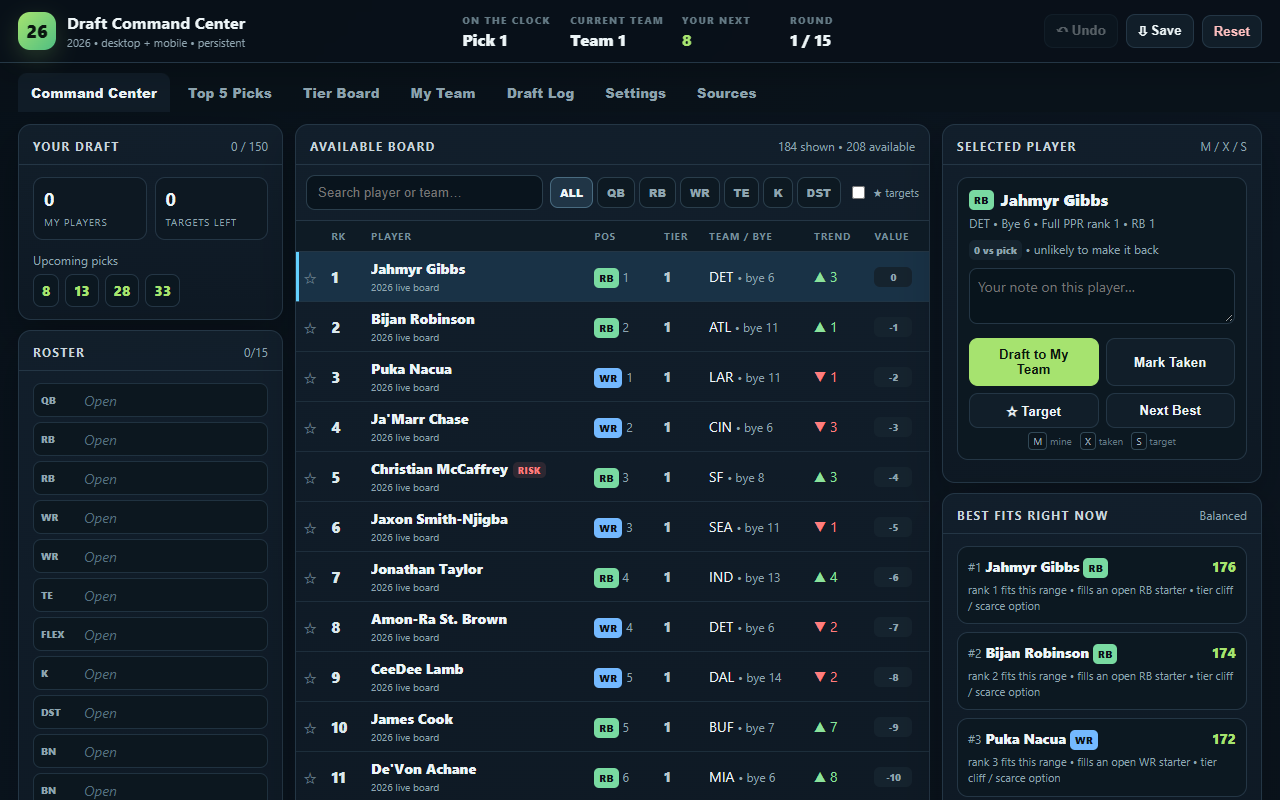Click the open TE roster slot

click(x=150, y=596)
